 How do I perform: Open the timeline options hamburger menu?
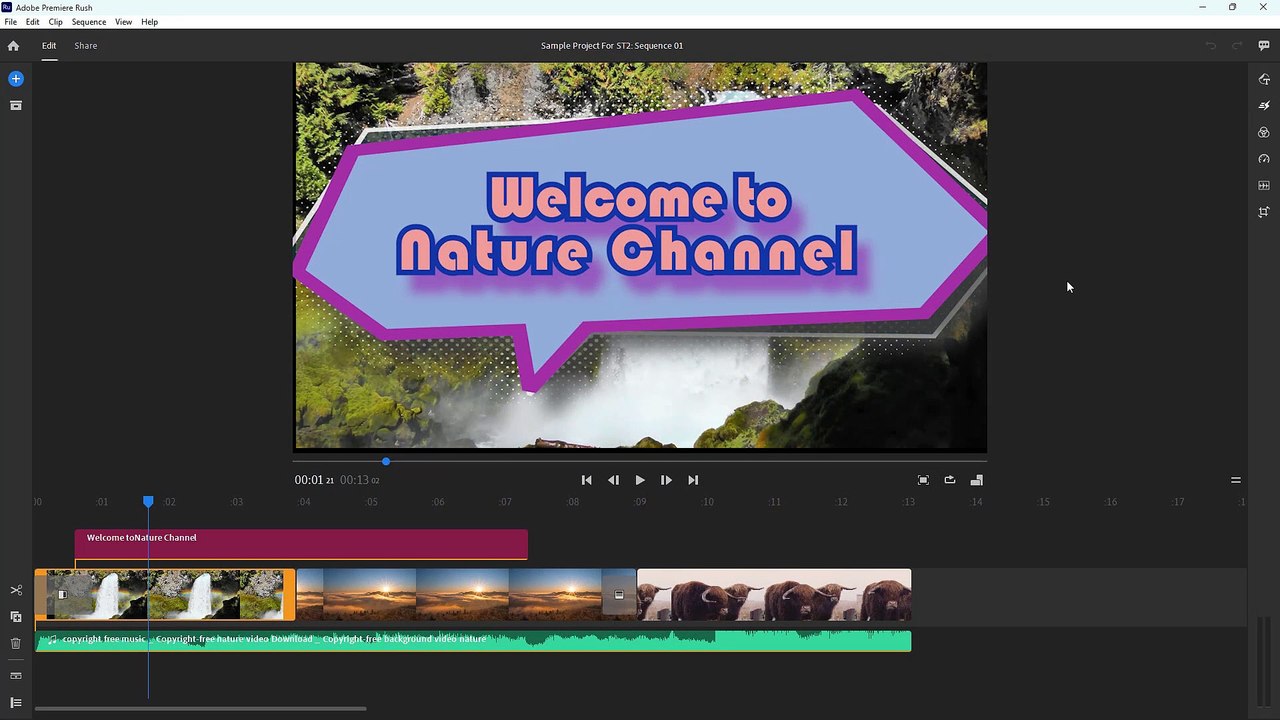1236,480
